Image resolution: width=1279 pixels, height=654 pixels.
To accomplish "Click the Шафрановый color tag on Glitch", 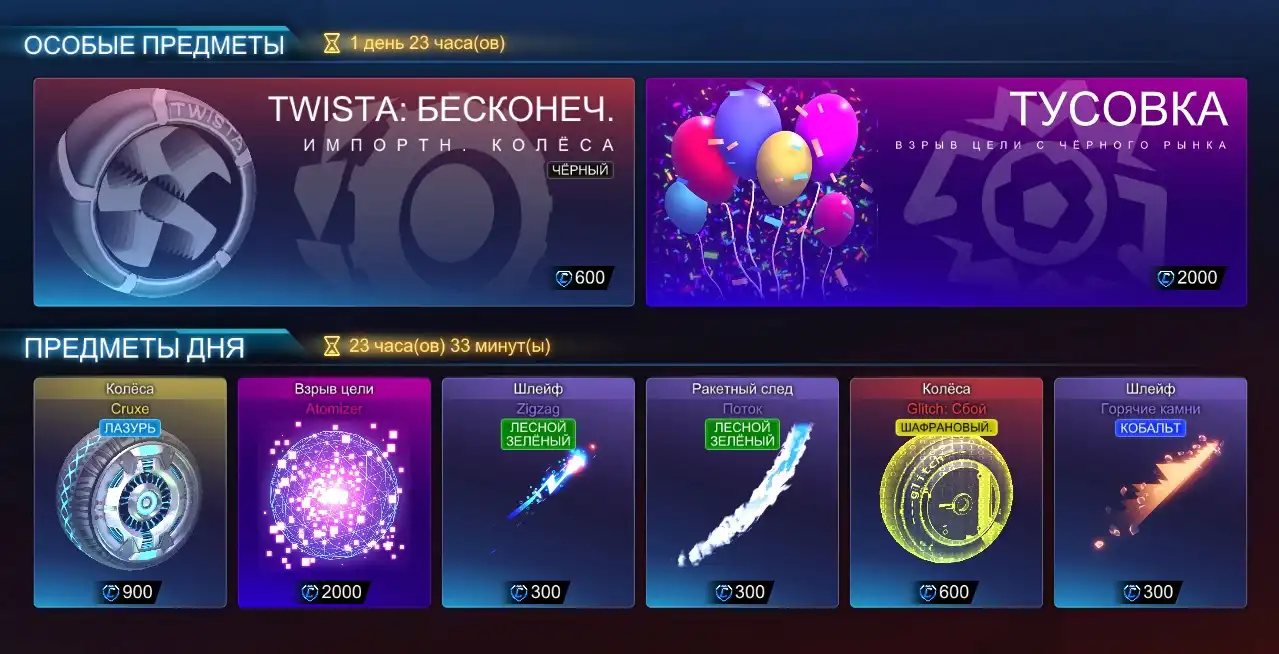I will point(946,428).
